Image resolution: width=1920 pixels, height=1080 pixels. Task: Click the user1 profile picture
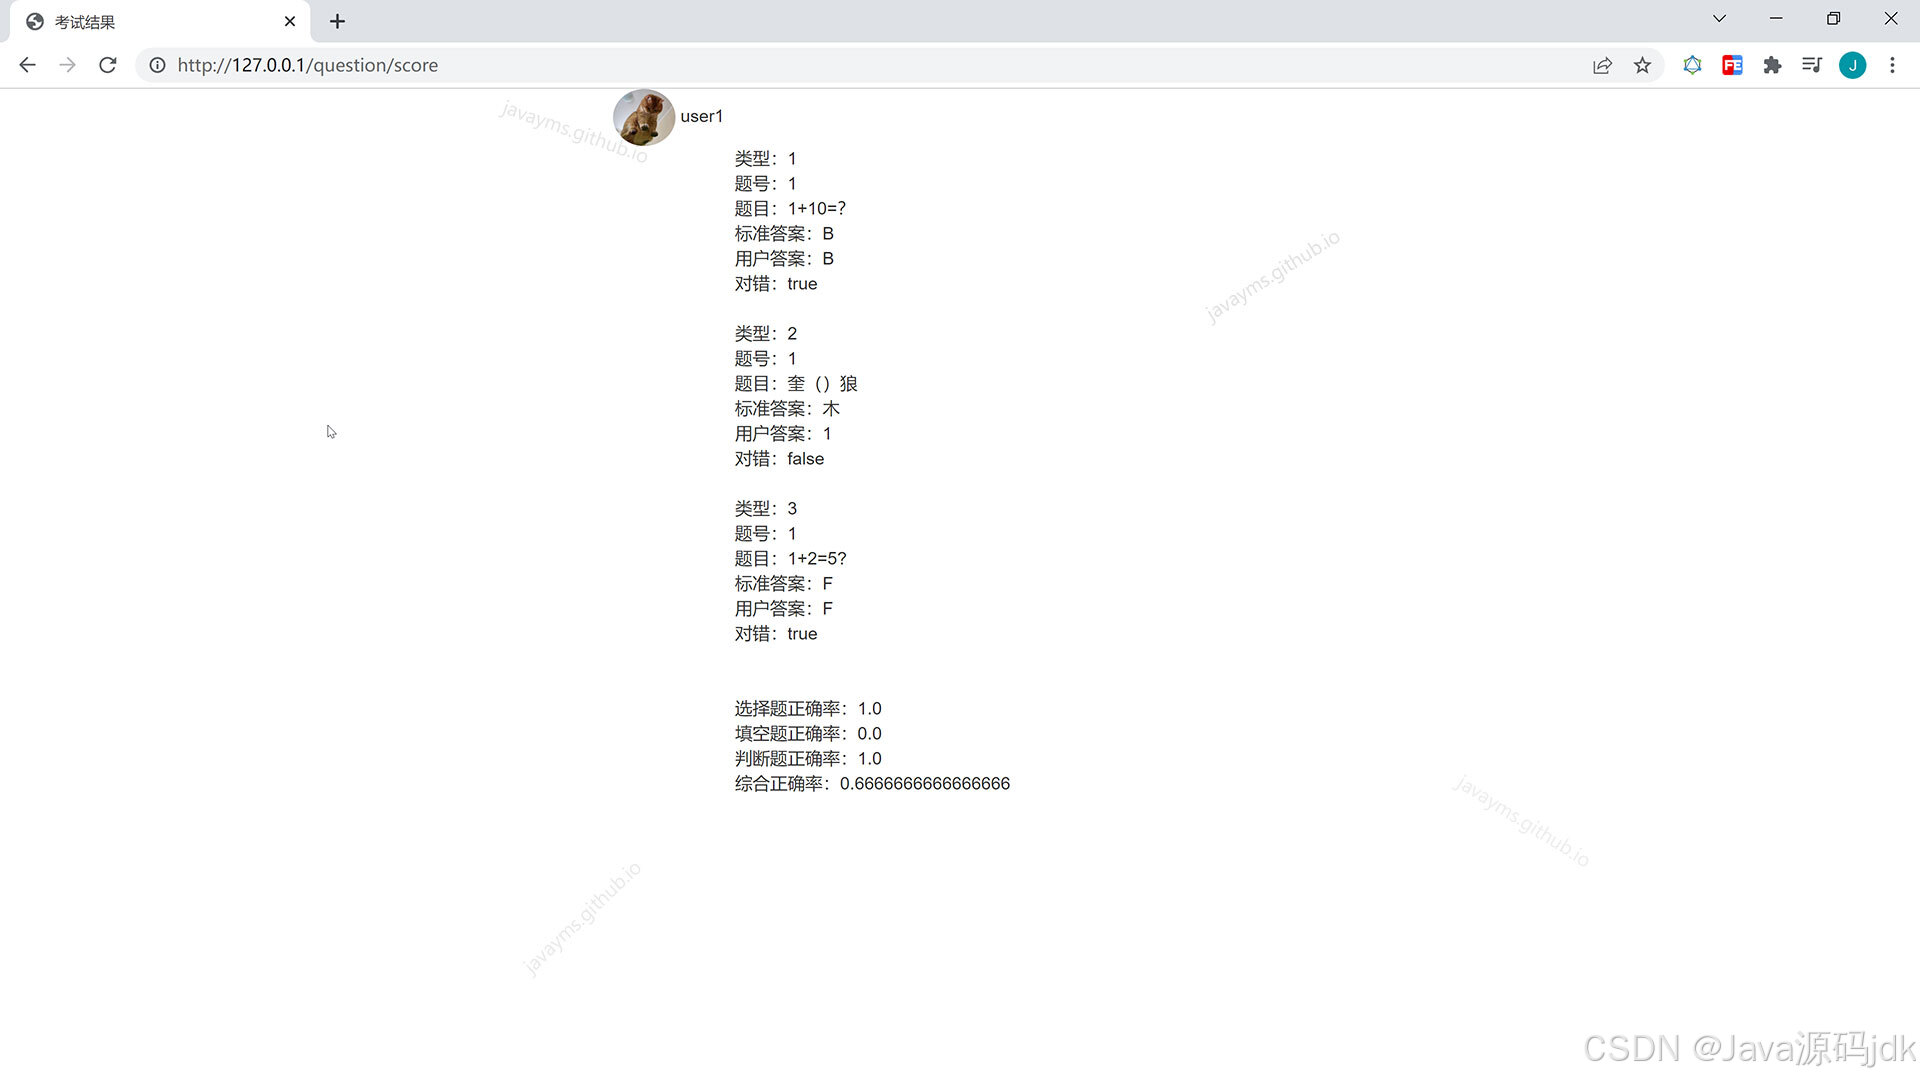[x=643, y=117]
